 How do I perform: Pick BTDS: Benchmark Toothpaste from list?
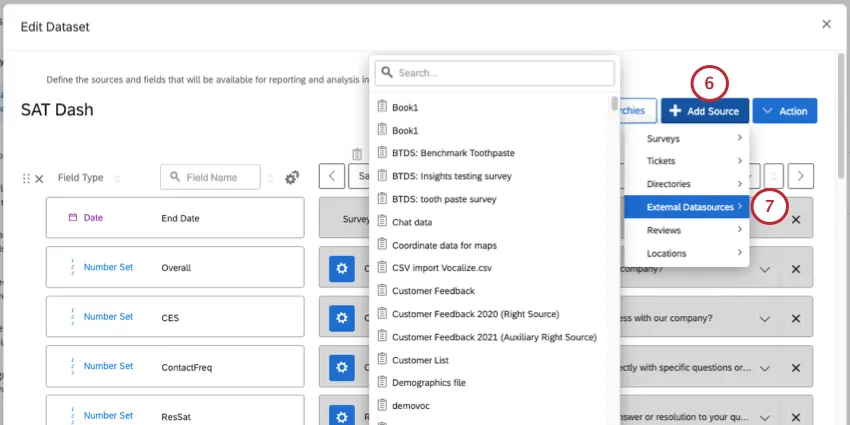tap(453, 153)
